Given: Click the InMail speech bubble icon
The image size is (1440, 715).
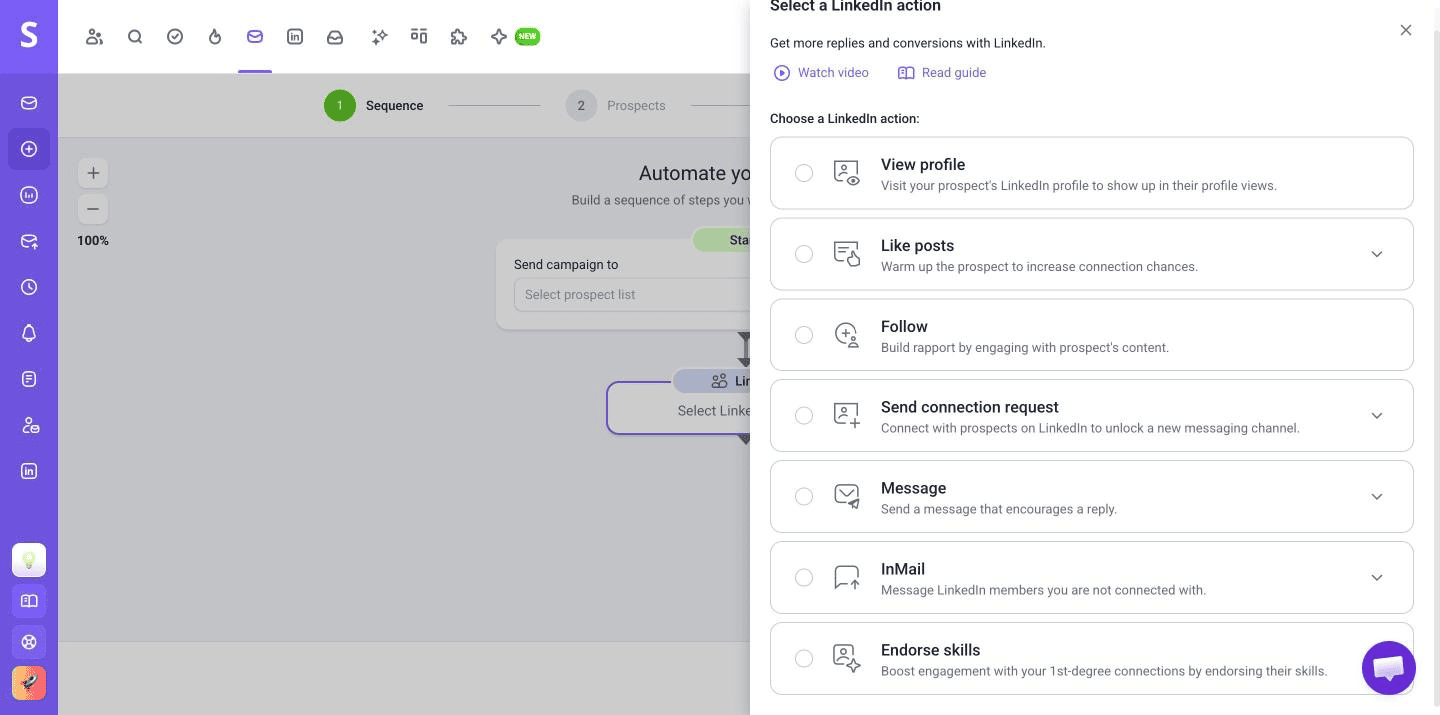Looking at the screenshot, I should tap(847, 577).
